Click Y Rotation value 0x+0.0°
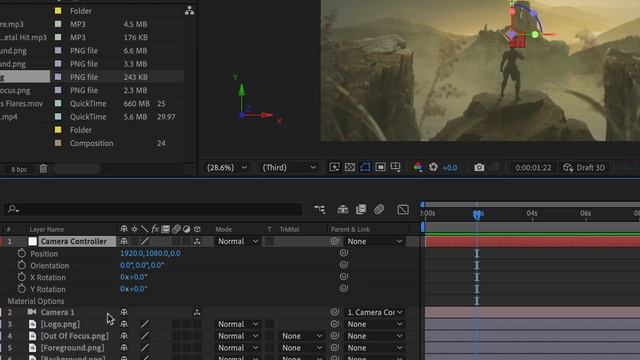The image size is (640, 360). pyautogui.click(x=133, y=289)
